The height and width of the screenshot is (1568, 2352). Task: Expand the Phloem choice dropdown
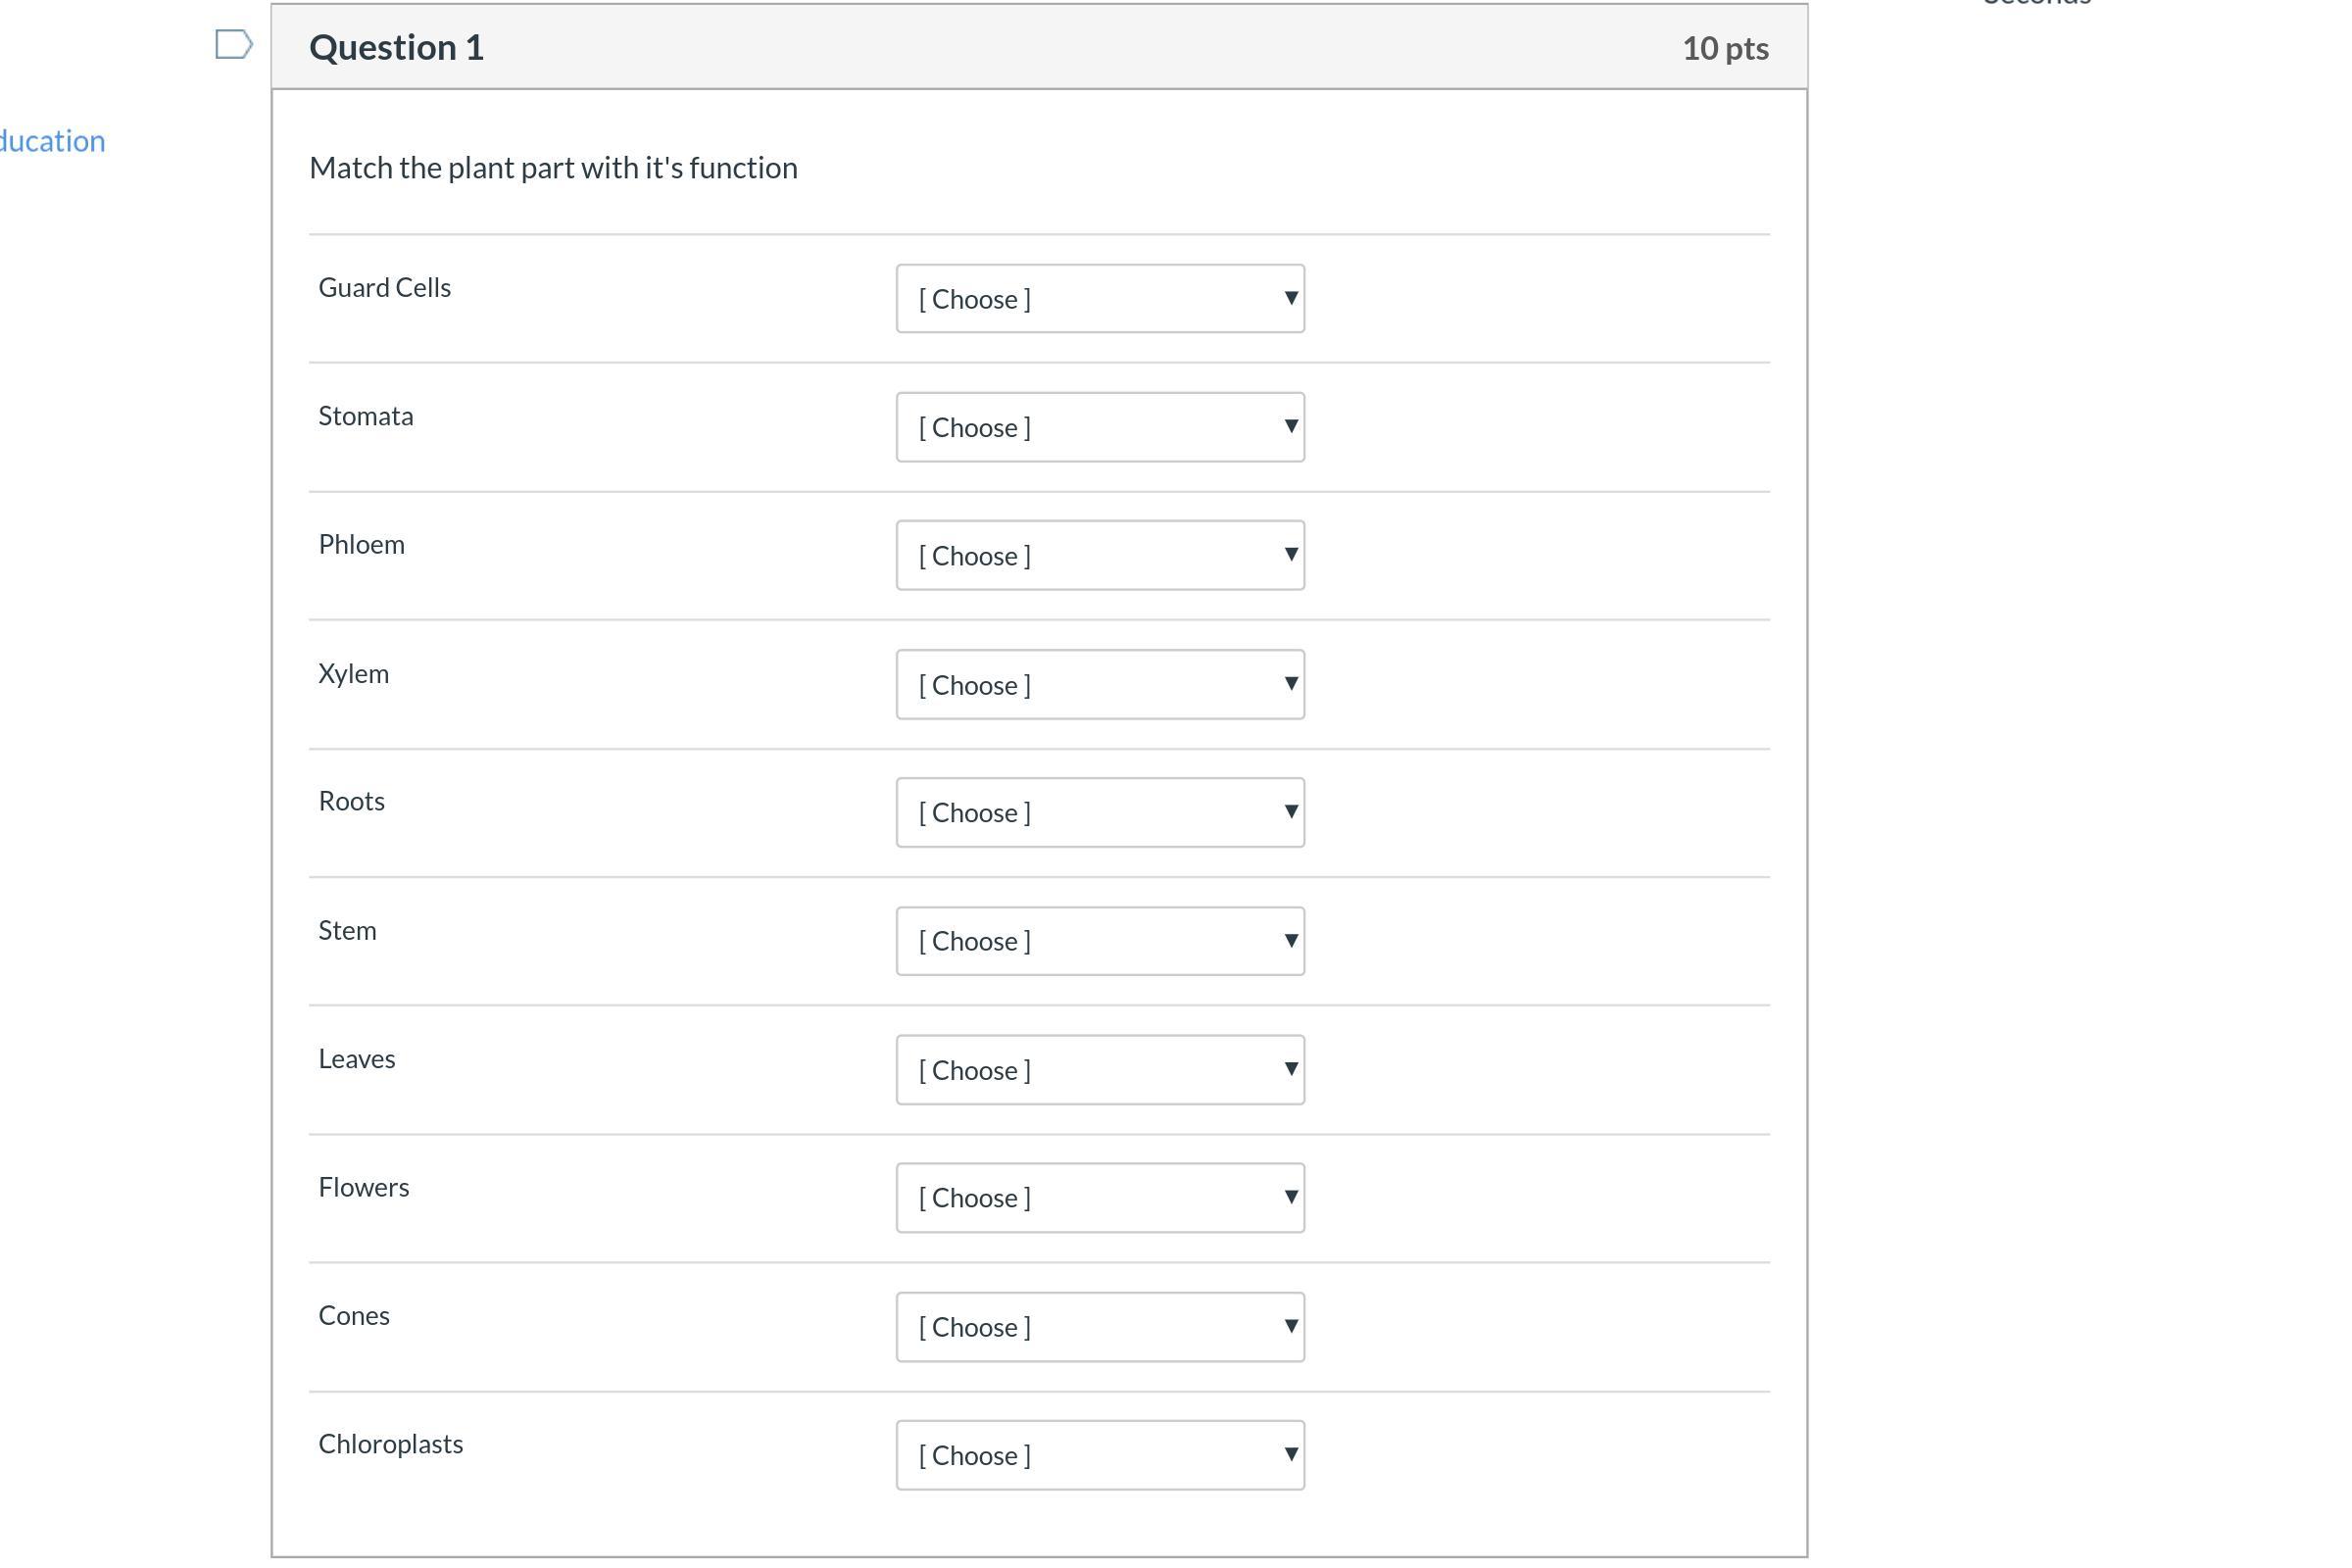(1100, 556)
